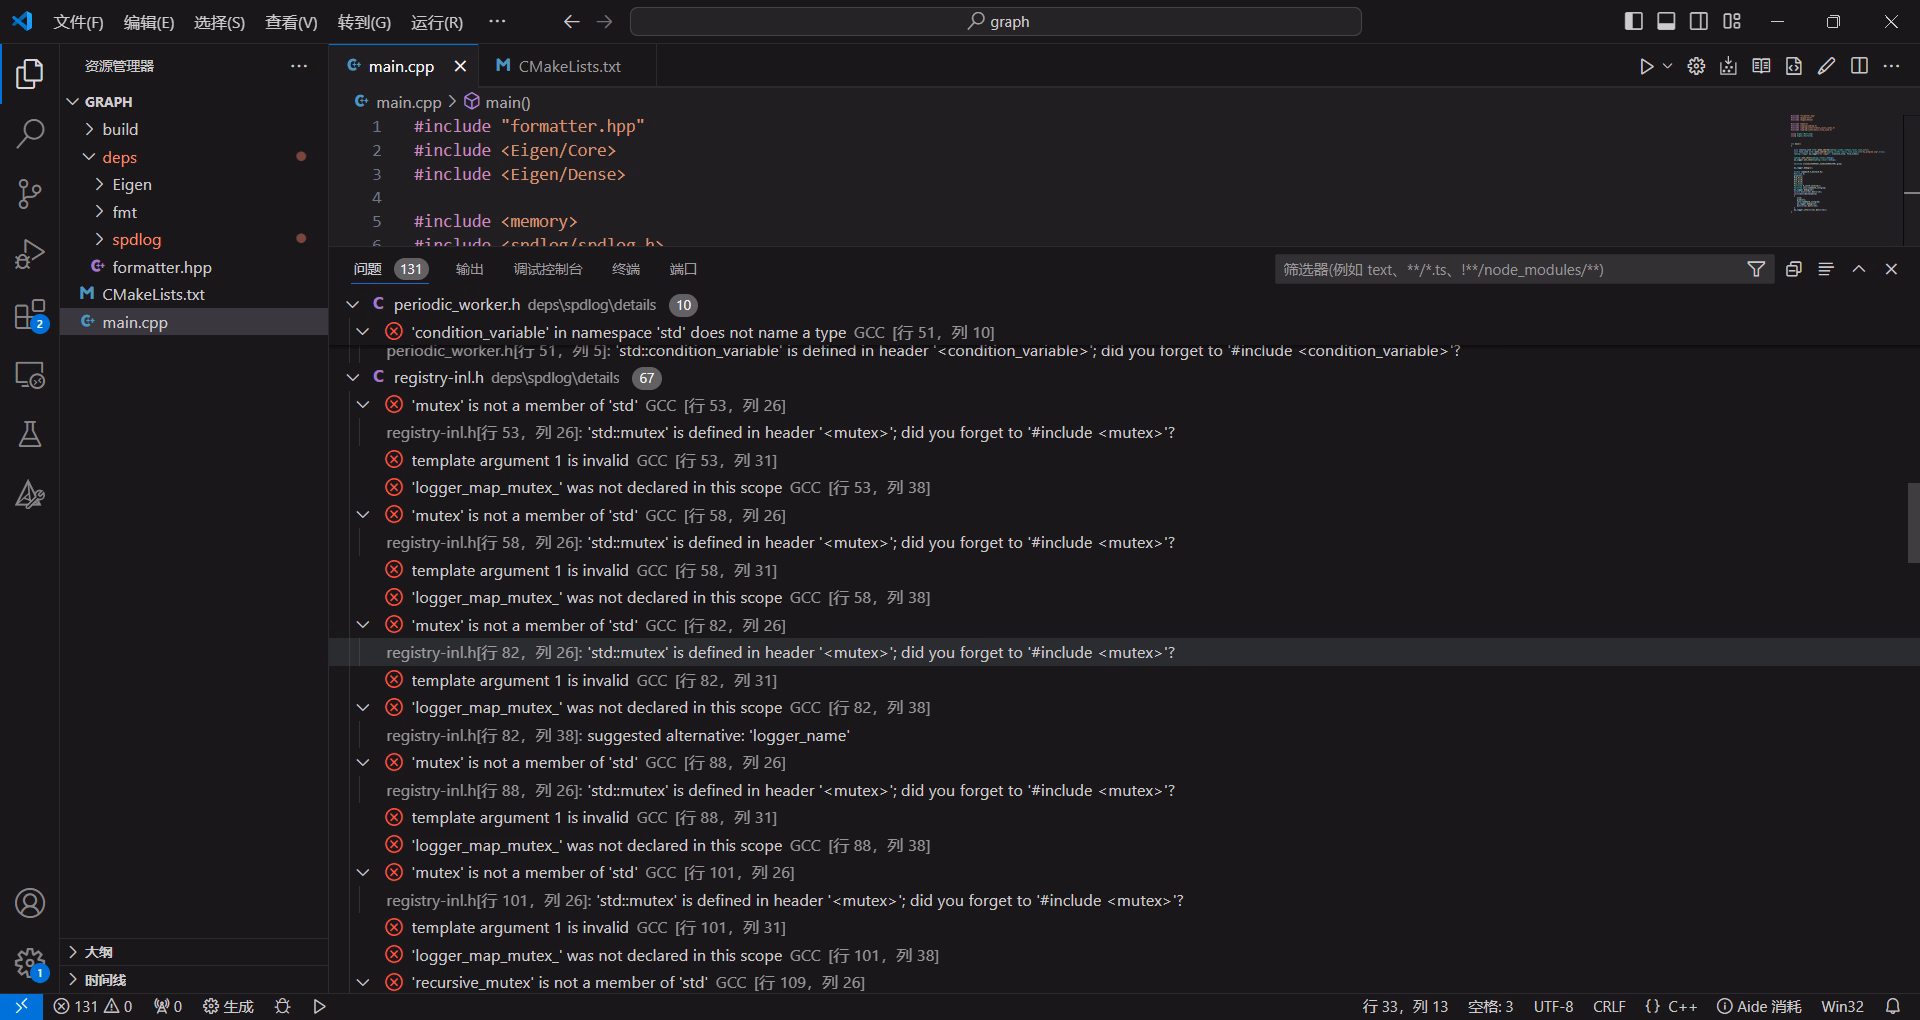Screen dimensions: 1920x1020
Task: Open the 选择(S) menu
Action: [219, 22]
